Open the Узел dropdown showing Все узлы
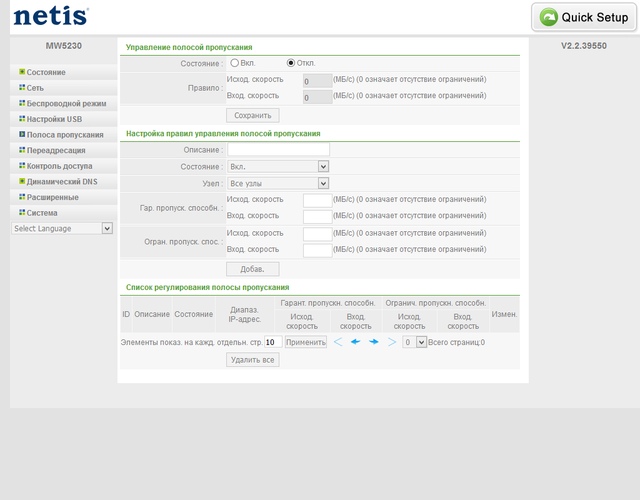The width and height of the screenshot is (640, 500). [278, 183]
